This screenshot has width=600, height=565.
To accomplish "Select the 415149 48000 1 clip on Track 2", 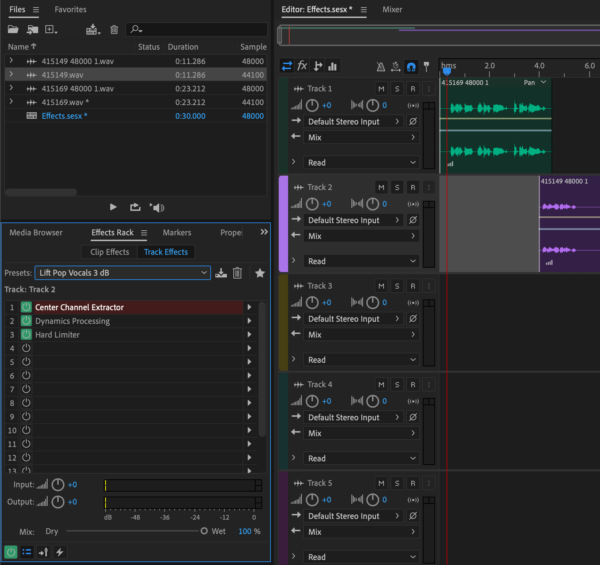I will click(x=569, y=223).
